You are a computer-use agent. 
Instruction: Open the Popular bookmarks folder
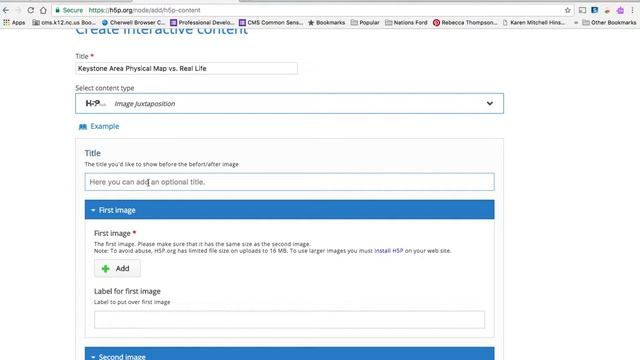click(x=365, y=22)
